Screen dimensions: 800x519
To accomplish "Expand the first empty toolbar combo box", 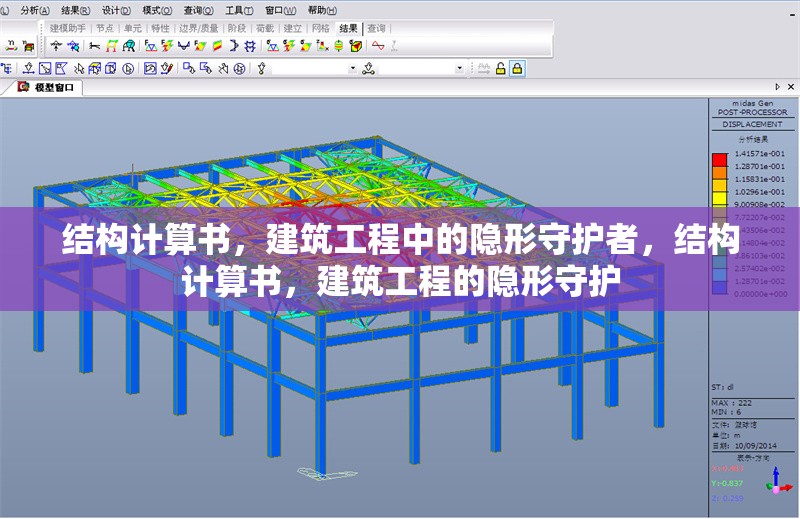I will tap(352, 68).
